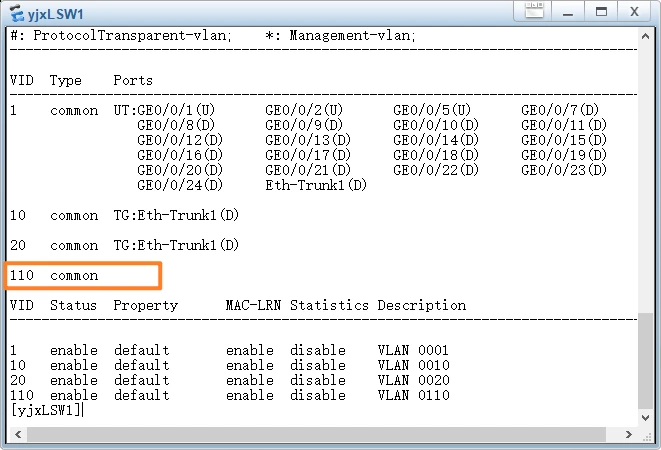Click the dock window icon in title bar
This screenshot has height=450, width=661.
(x=541, y=12)
